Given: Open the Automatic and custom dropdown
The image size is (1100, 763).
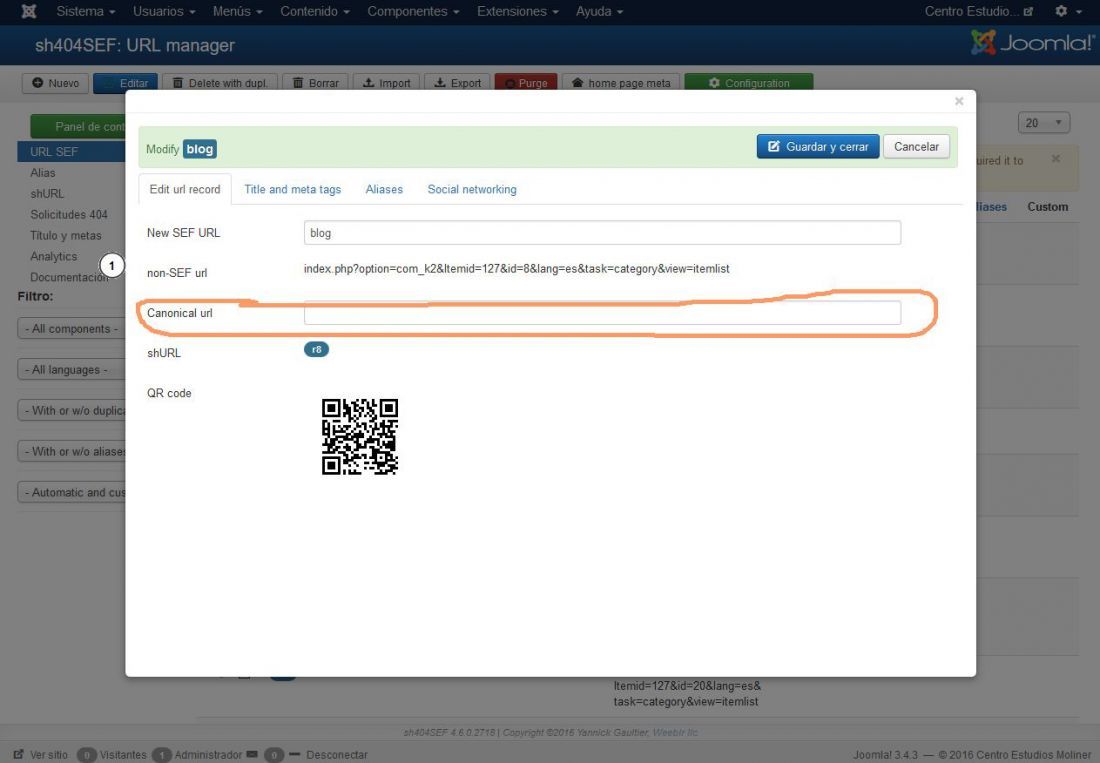Looking at the screenshot, I should (71, 492).
